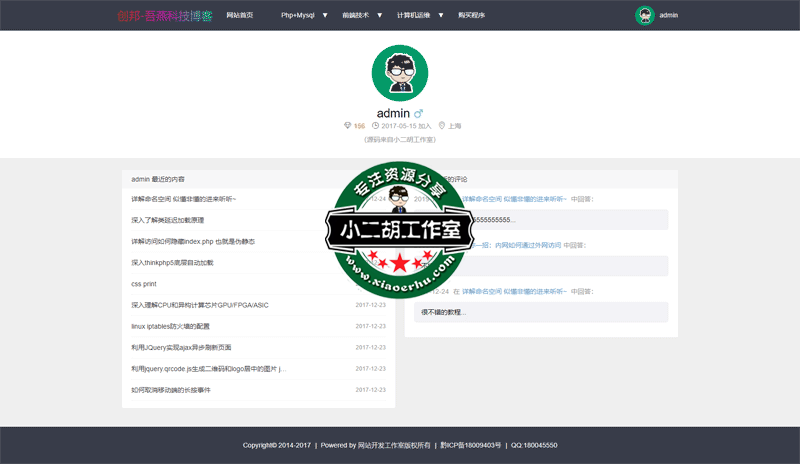
Task: Open article 深入了解类延迟加载原理
Action: (x=167, y=220)
